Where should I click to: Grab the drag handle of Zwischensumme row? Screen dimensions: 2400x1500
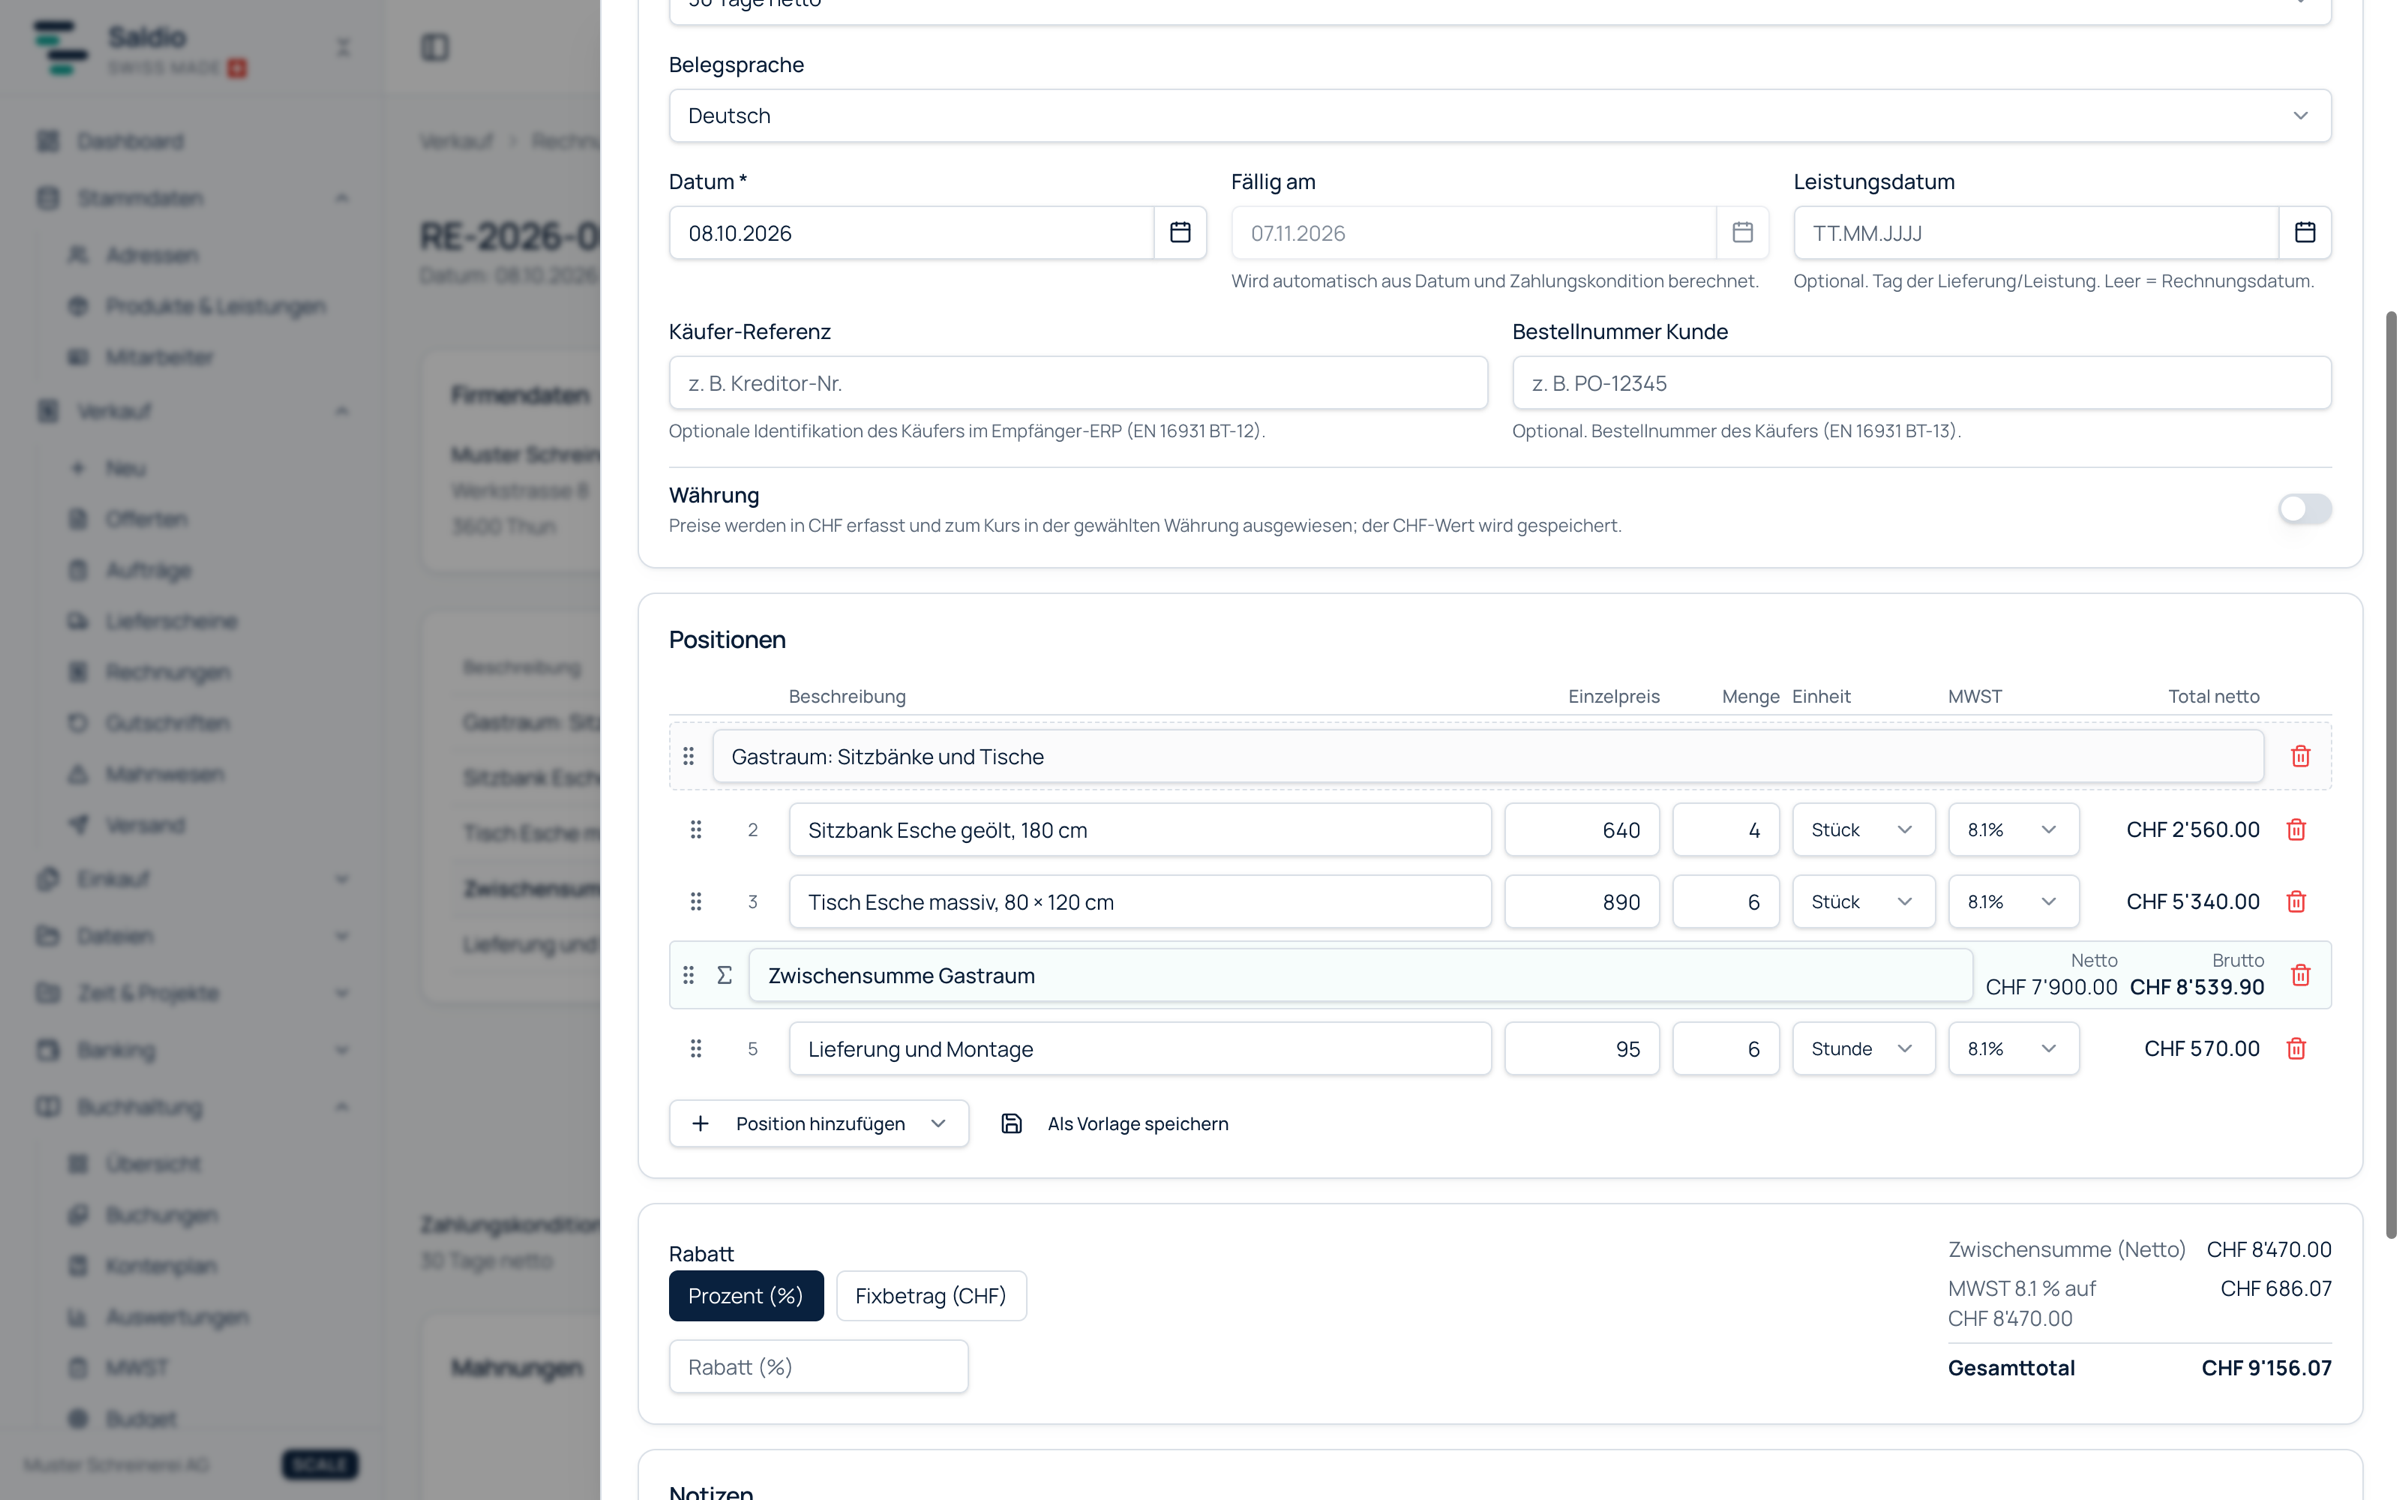(688, 975)
